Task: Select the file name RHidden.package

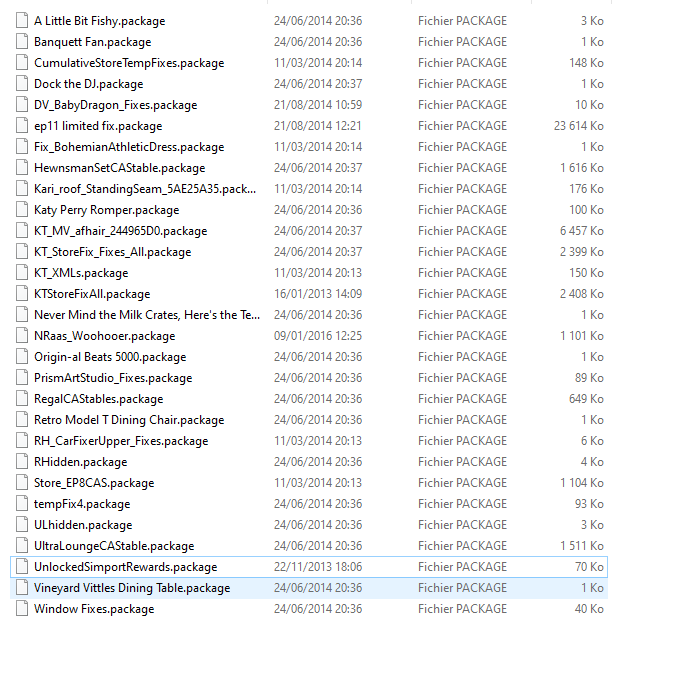Action: [81, 462]
